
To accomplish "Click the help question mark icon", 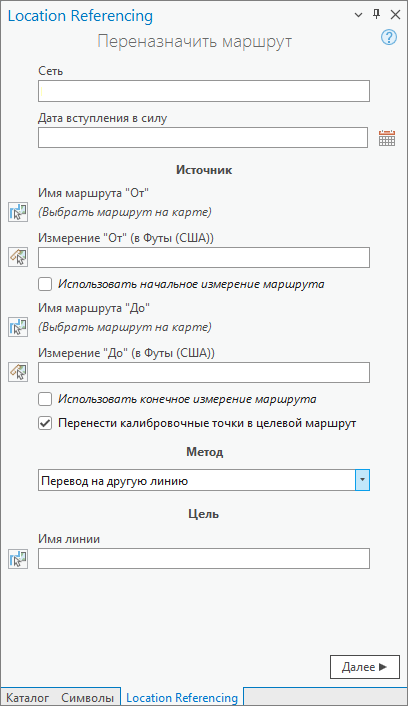I will coord(389,37).
